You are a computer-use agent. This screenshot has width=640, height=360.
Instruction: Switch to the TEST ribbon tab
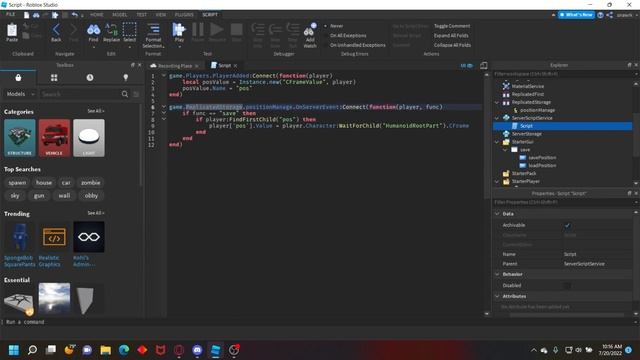[142, 15]
